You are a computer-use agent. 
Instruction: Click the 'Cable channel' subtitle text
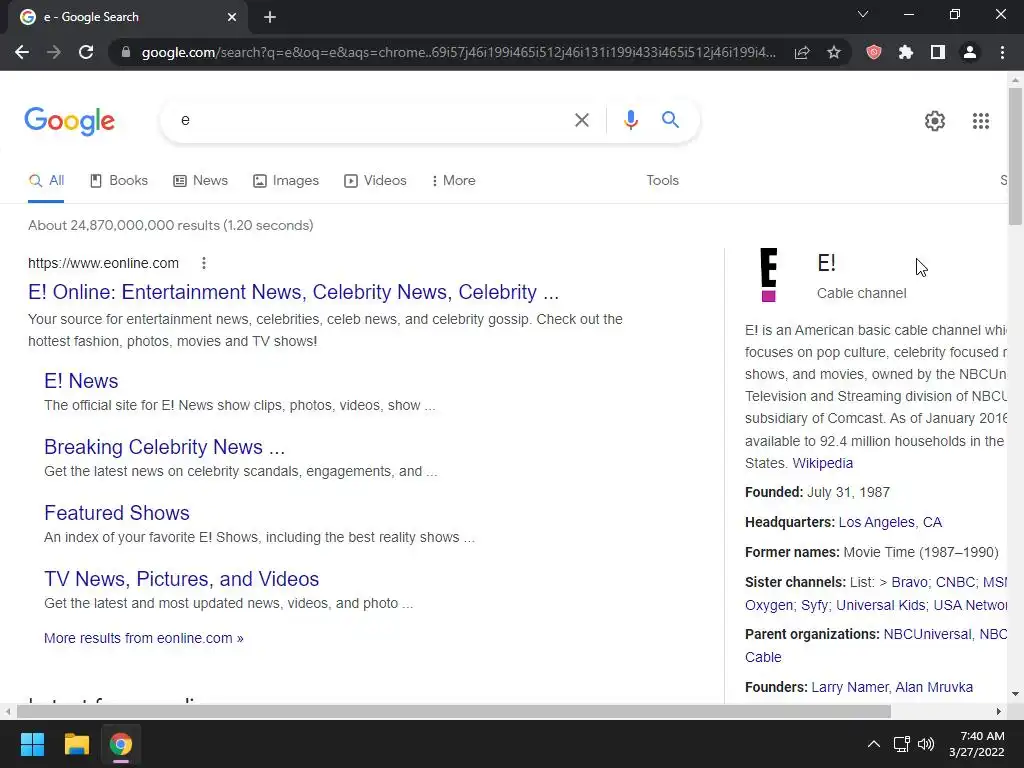pyautogui.click(x=861, y=293)
